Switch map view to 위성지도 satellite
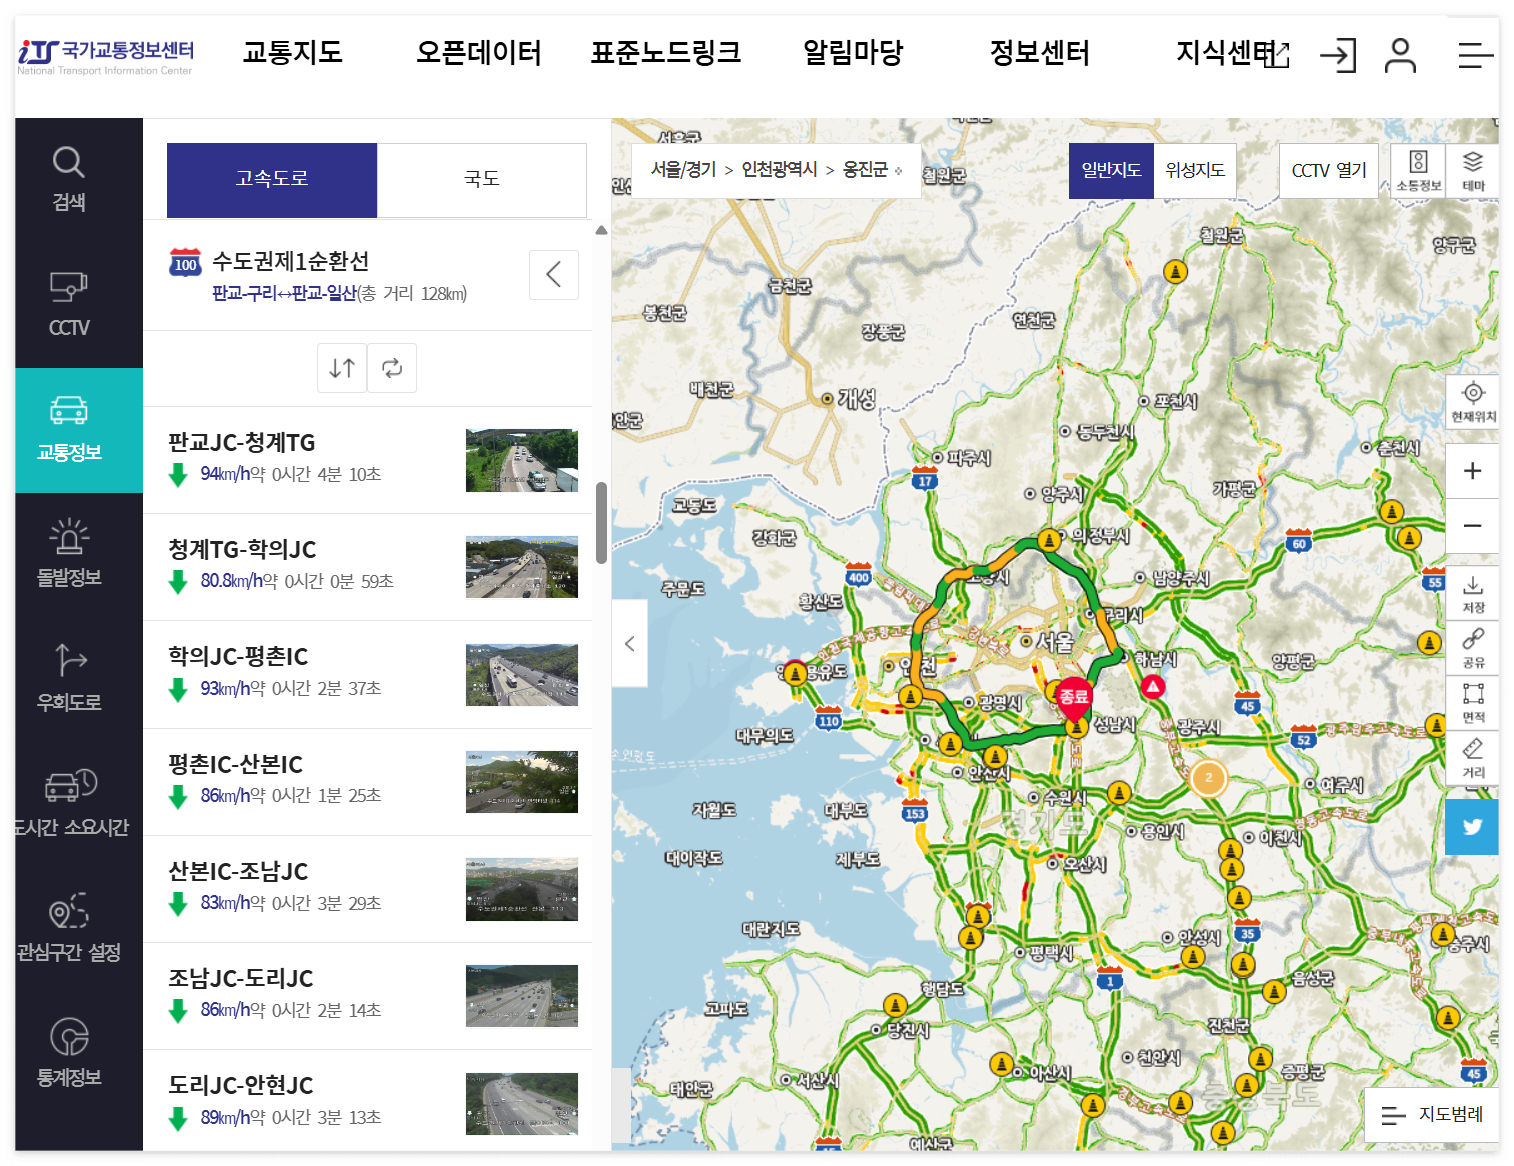Viewport: 1514px width, 1166px height. (1196, 170)
